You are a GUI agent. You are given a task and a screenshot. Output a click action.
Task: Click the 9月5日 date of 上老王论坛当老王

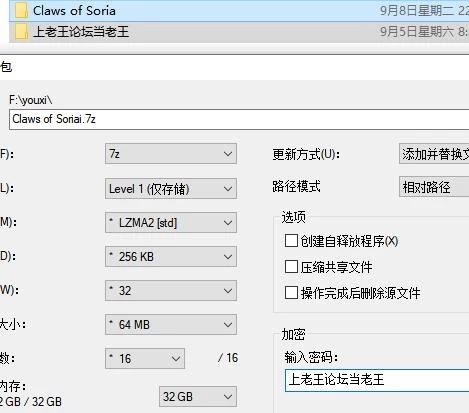[424, 32]
